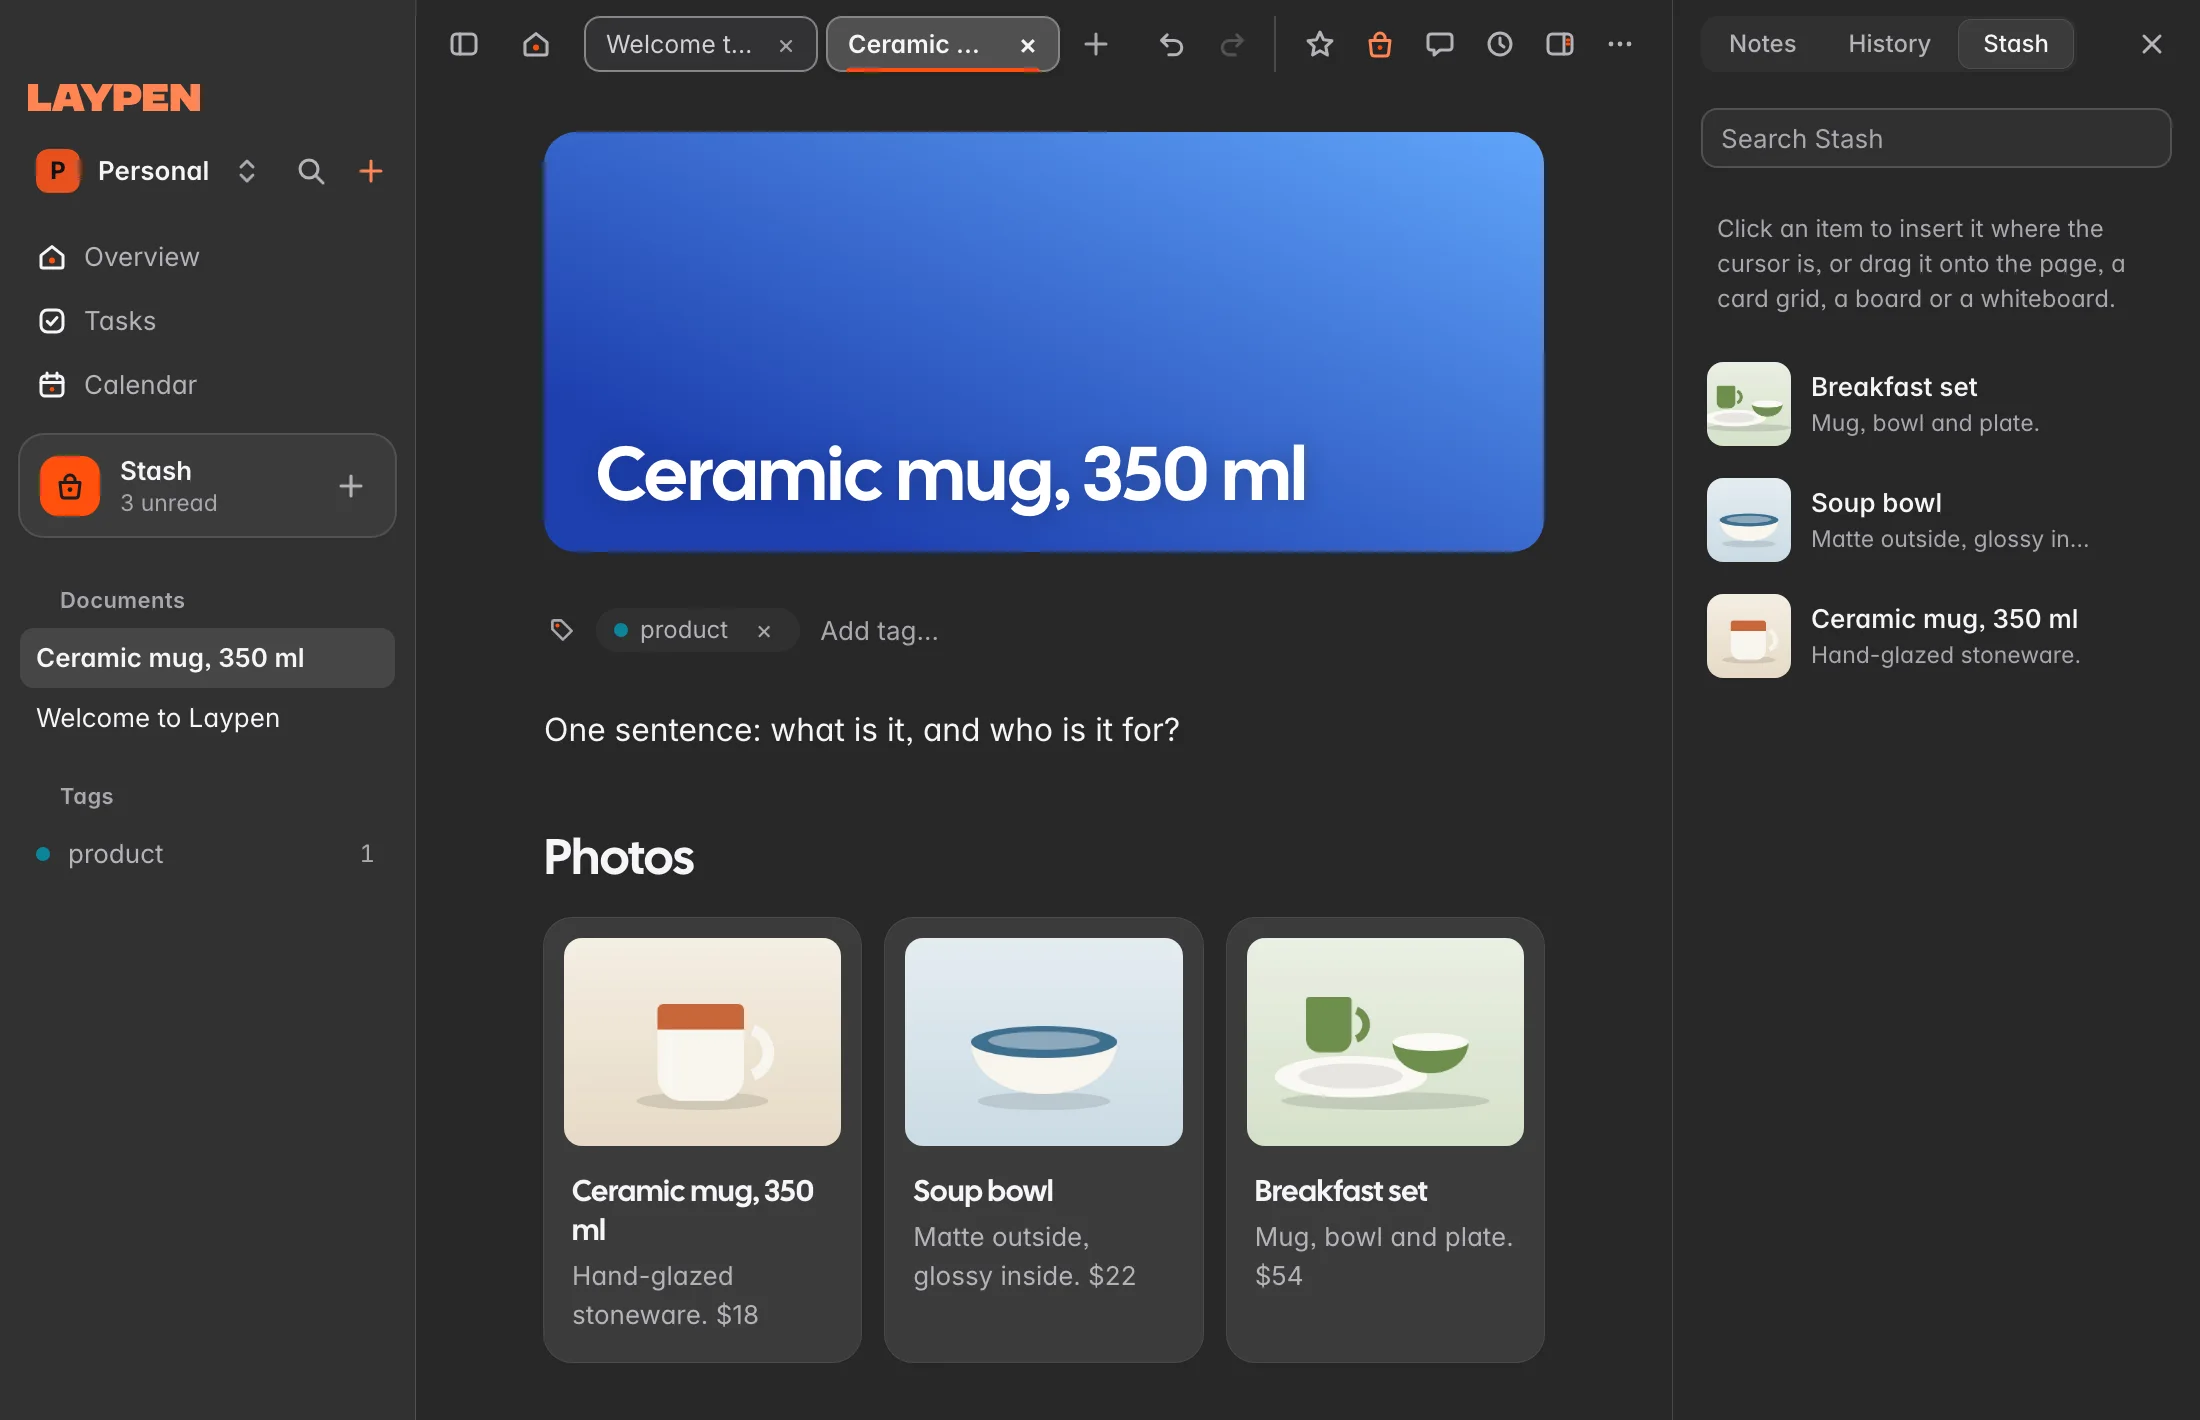Switch to the History panel tab
2200x1420 pixels.
pos(1889,44)
